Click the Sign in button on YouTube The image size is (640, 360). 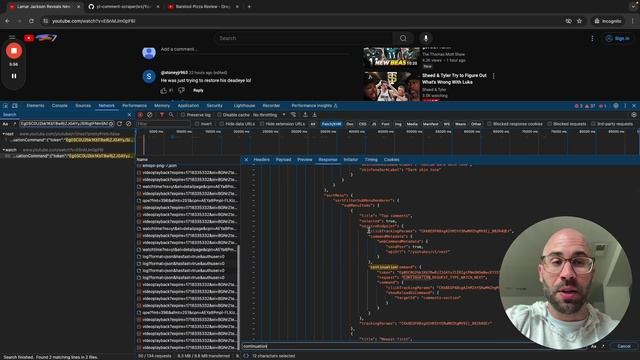click(x=618, y=38)
